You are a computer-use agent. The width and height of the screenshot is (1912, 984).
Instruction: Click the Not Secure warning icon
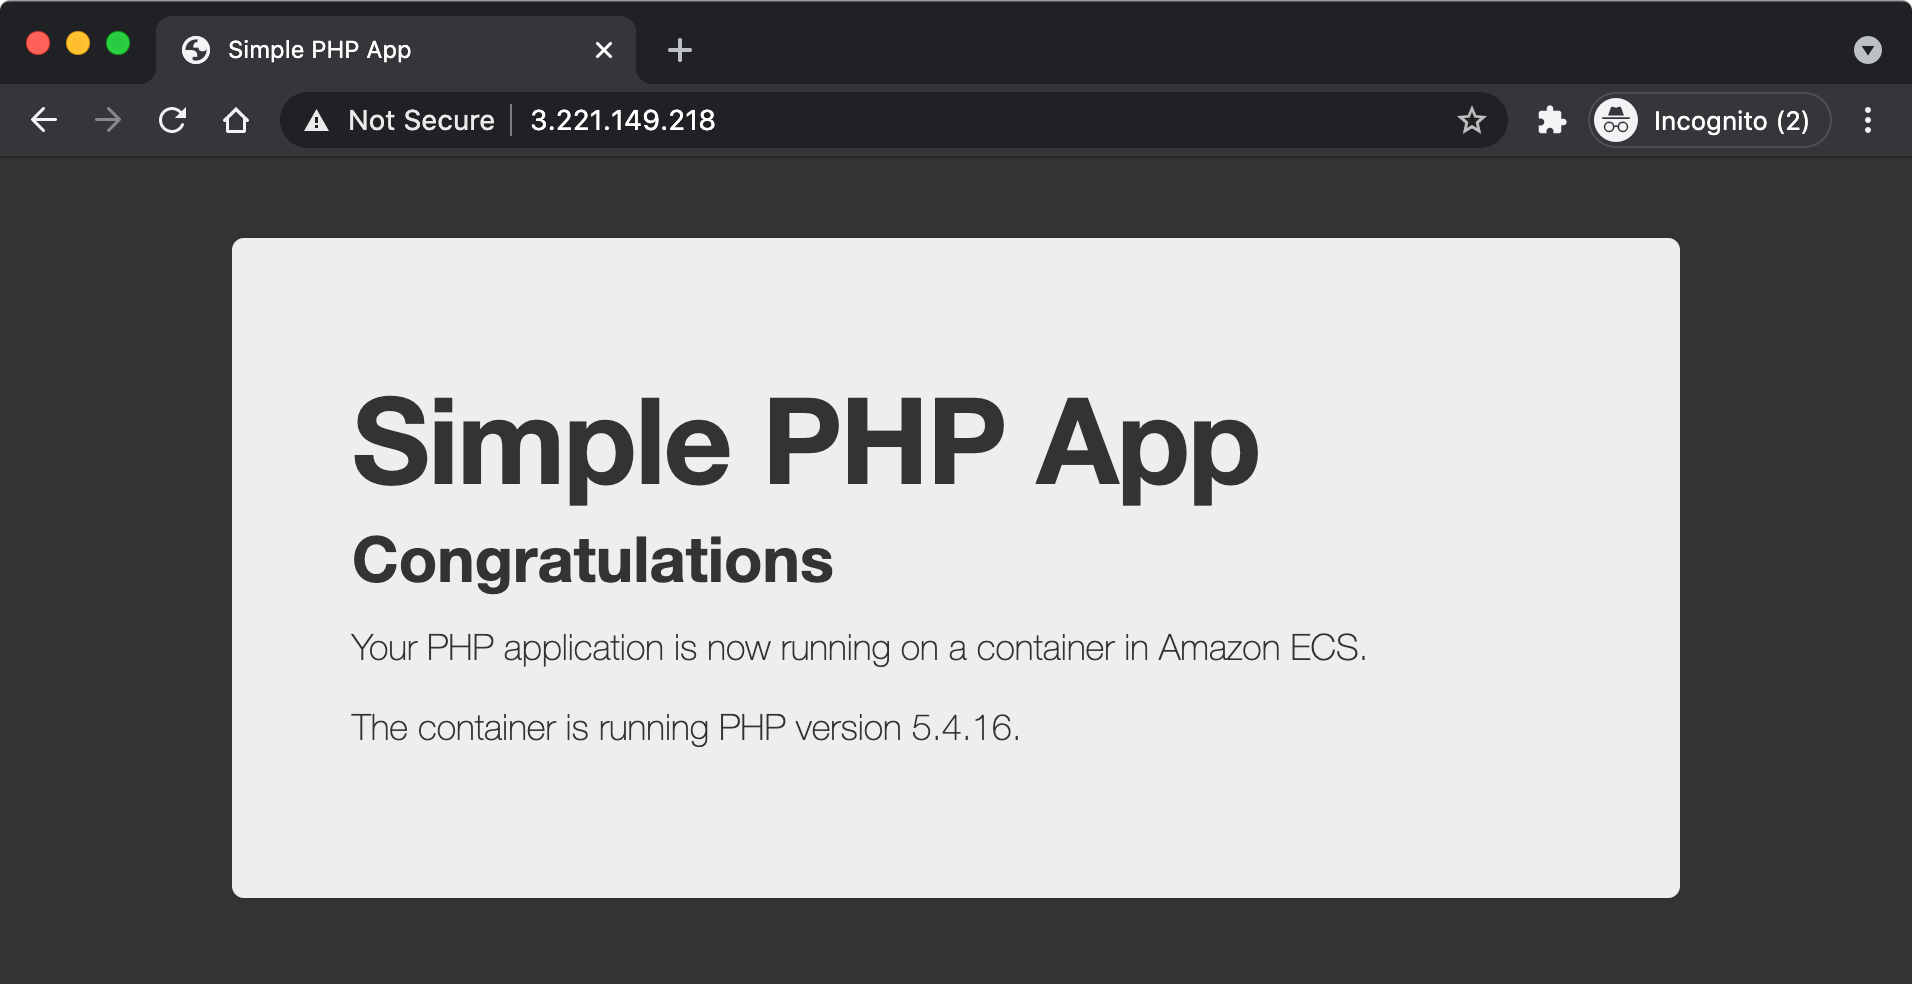coord(316,121)
